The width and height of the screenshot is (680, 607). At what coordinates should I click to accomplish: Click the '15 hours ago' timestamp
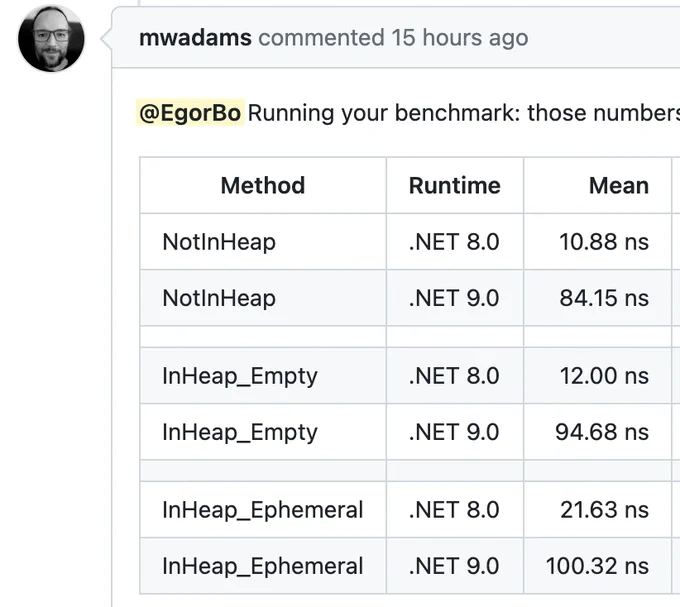coord(460,38)
